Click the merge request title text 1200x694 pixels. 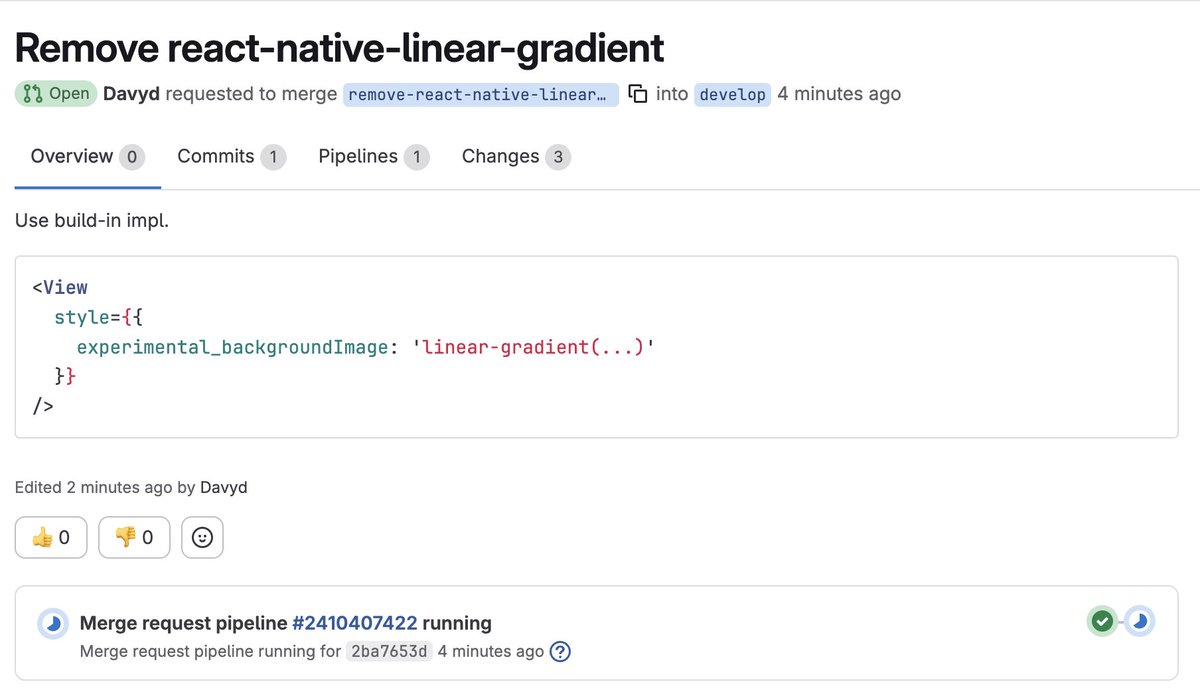[339, 47]
